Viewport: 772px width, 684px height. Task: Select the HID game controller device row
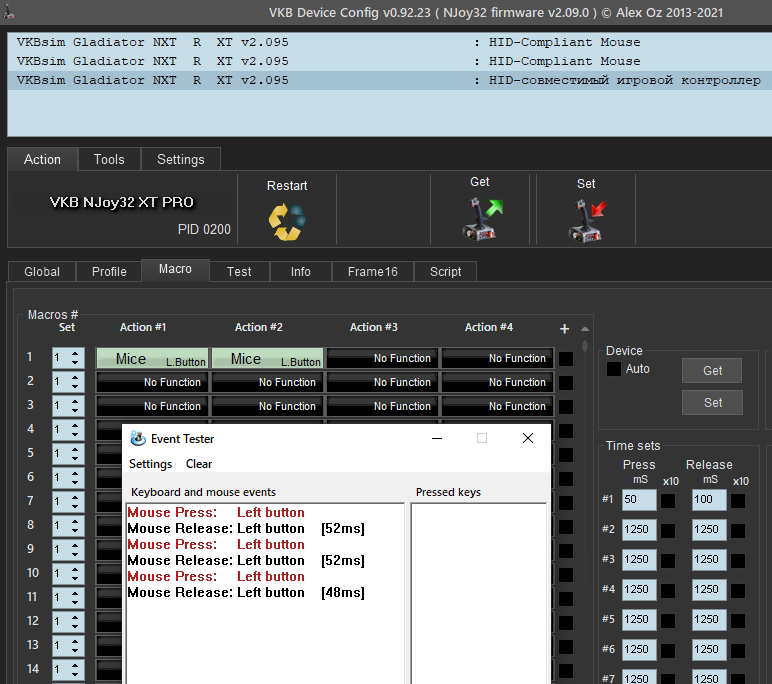pyautogui.click(x=389, y=80)
